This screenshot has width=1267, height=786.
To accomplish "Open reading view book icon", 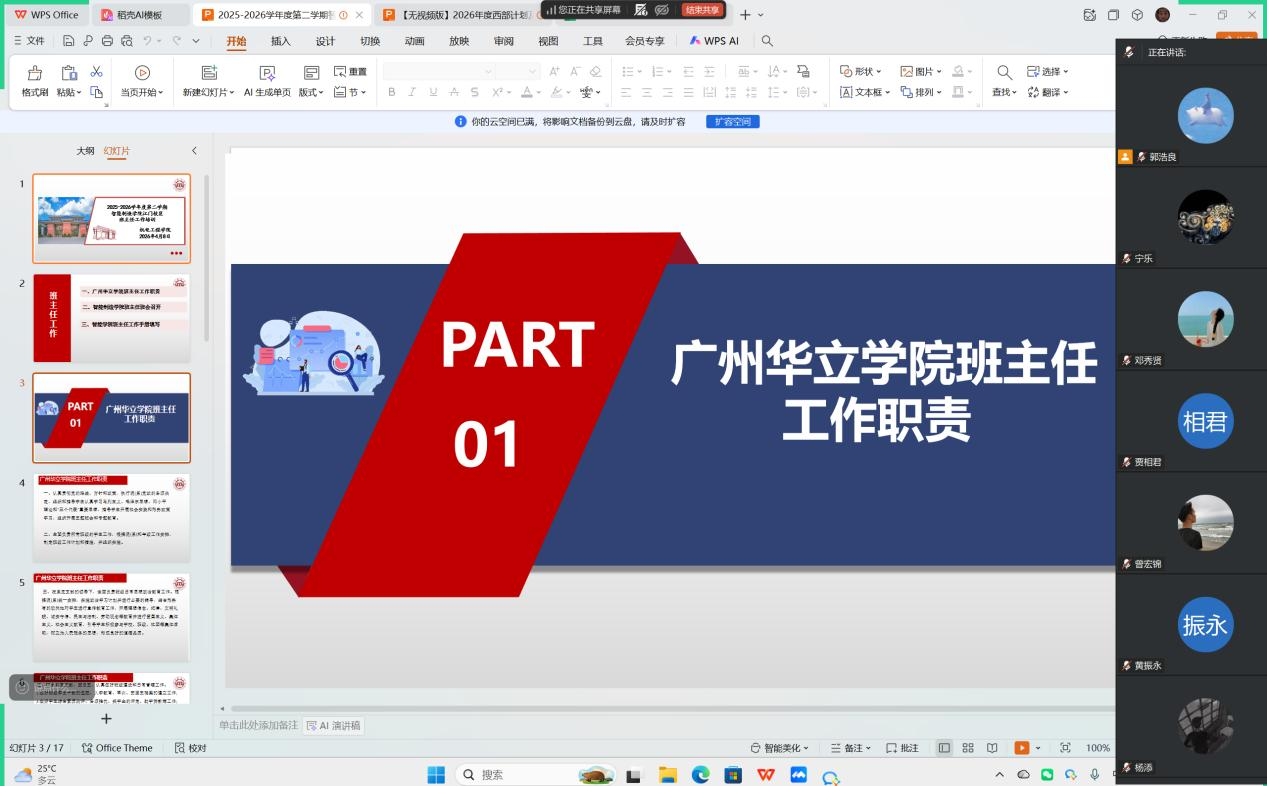I will click(x=992, y=748).
